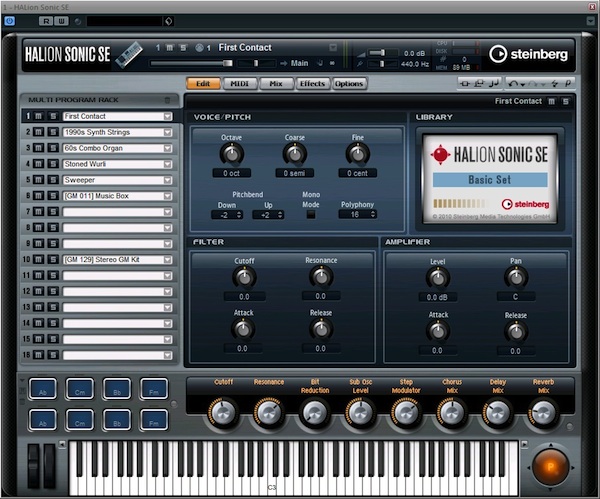Click the HALion Sonic SE Basic Set library image

tap(490, 179)
